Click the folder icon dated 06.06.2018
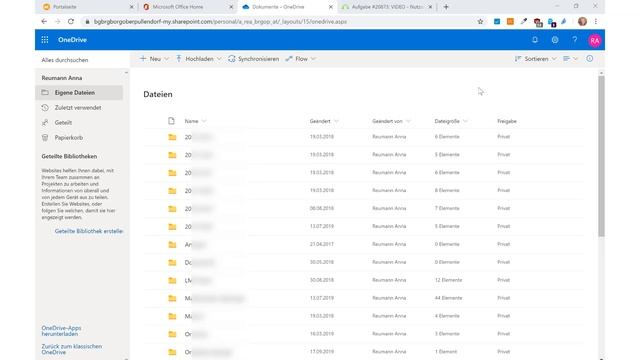The width and height of the screenshot is (640, 360). [172, 209]
